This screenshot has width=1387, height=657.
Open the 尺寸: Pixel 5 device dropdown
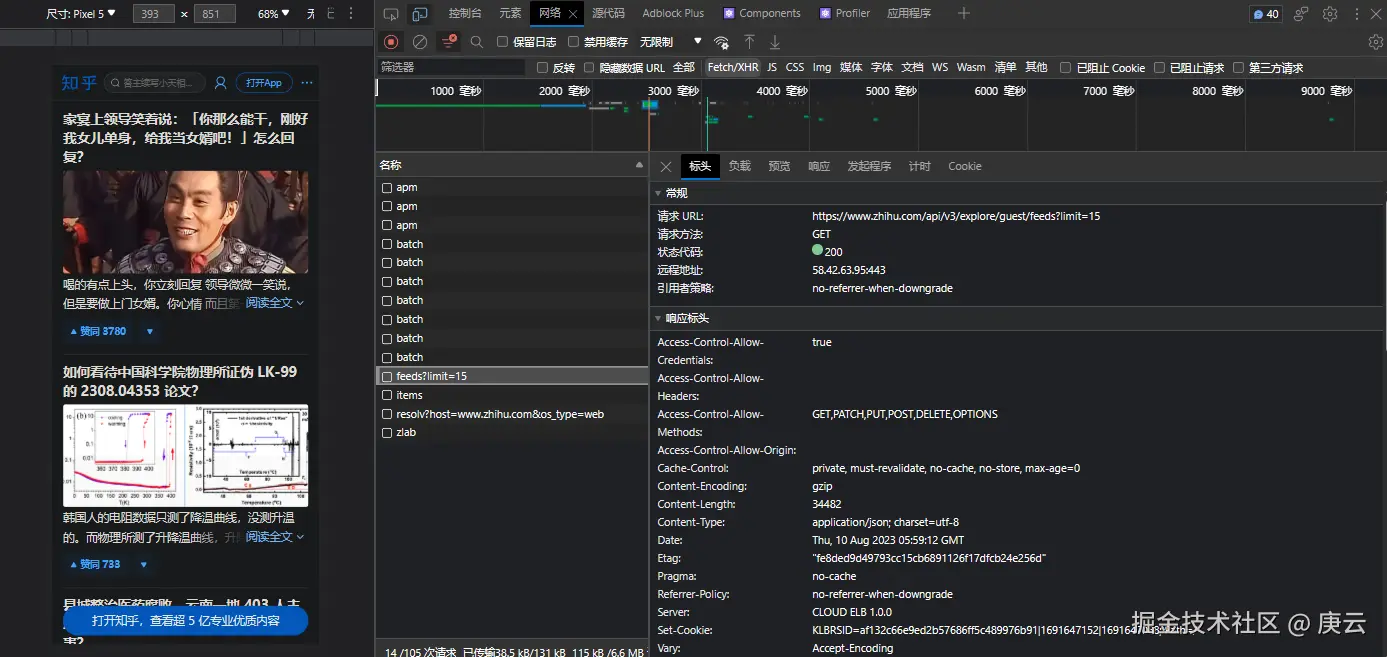click(x=81, y=14)
